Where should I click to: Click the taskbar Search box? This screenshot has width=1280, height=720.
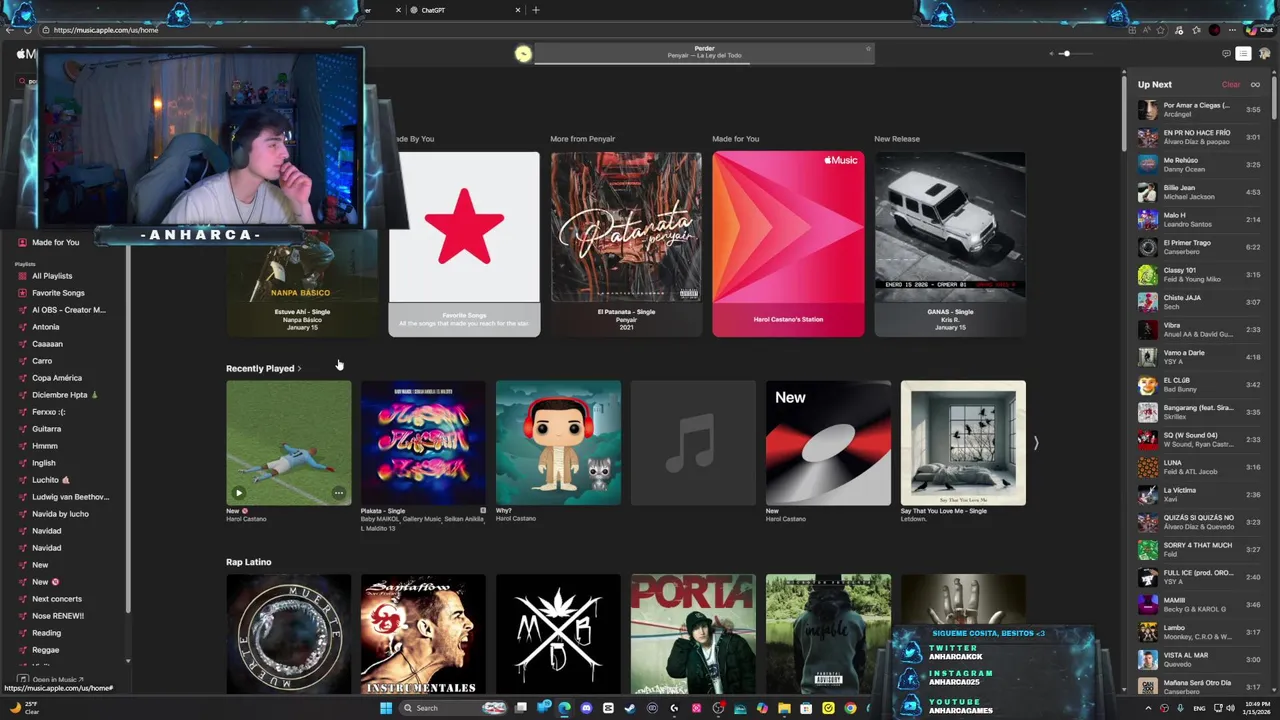coord(452,708)
